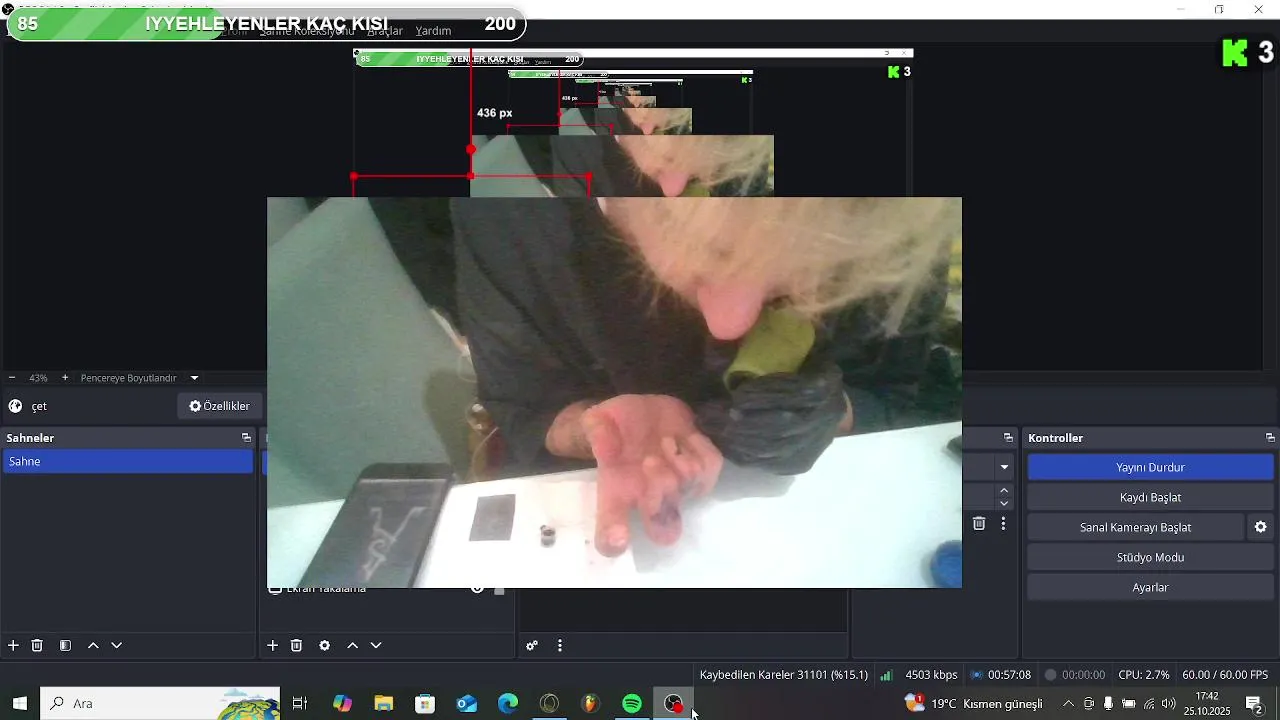The width and height of the screenshot is (1280, 720).
Task: Click the Windows search box Ara
Action: click(162, 704)
